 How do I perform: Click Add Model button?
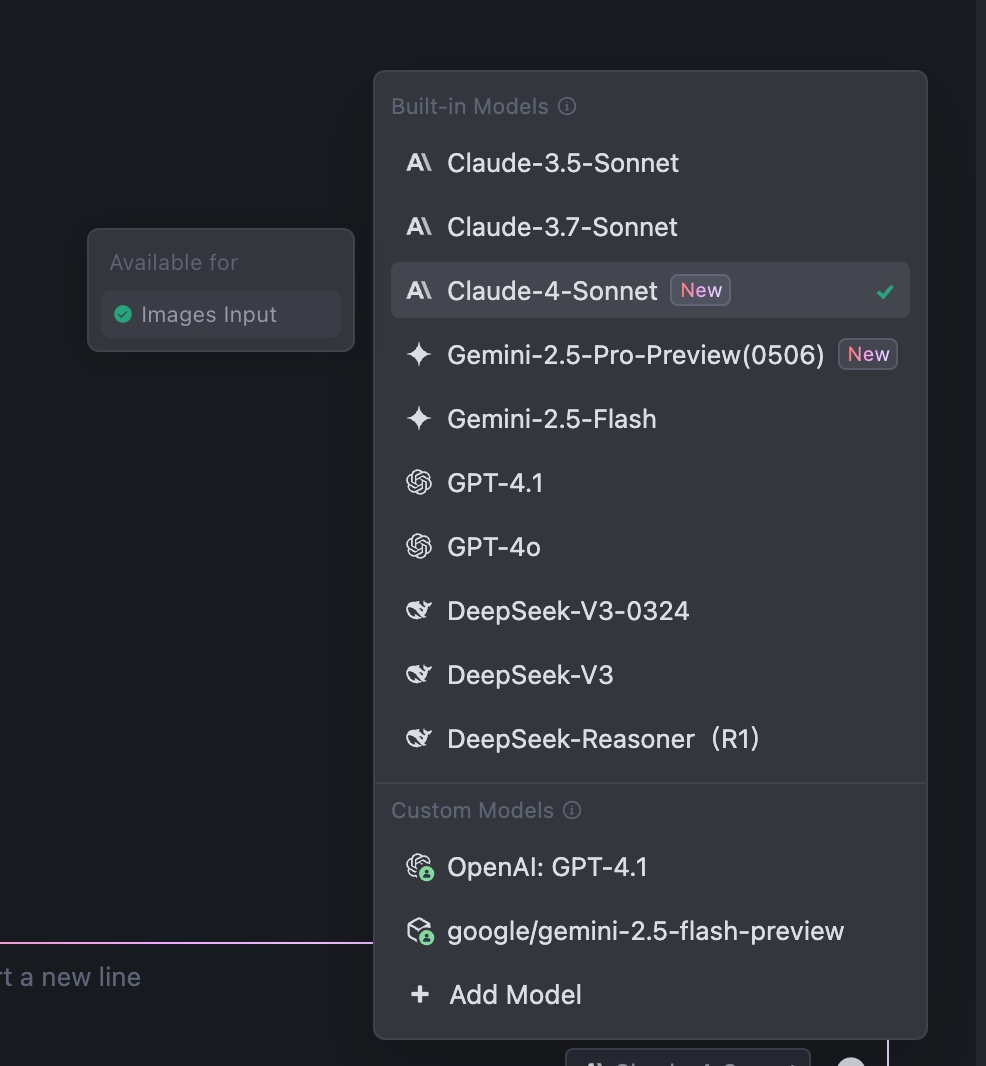pos(650,995)
